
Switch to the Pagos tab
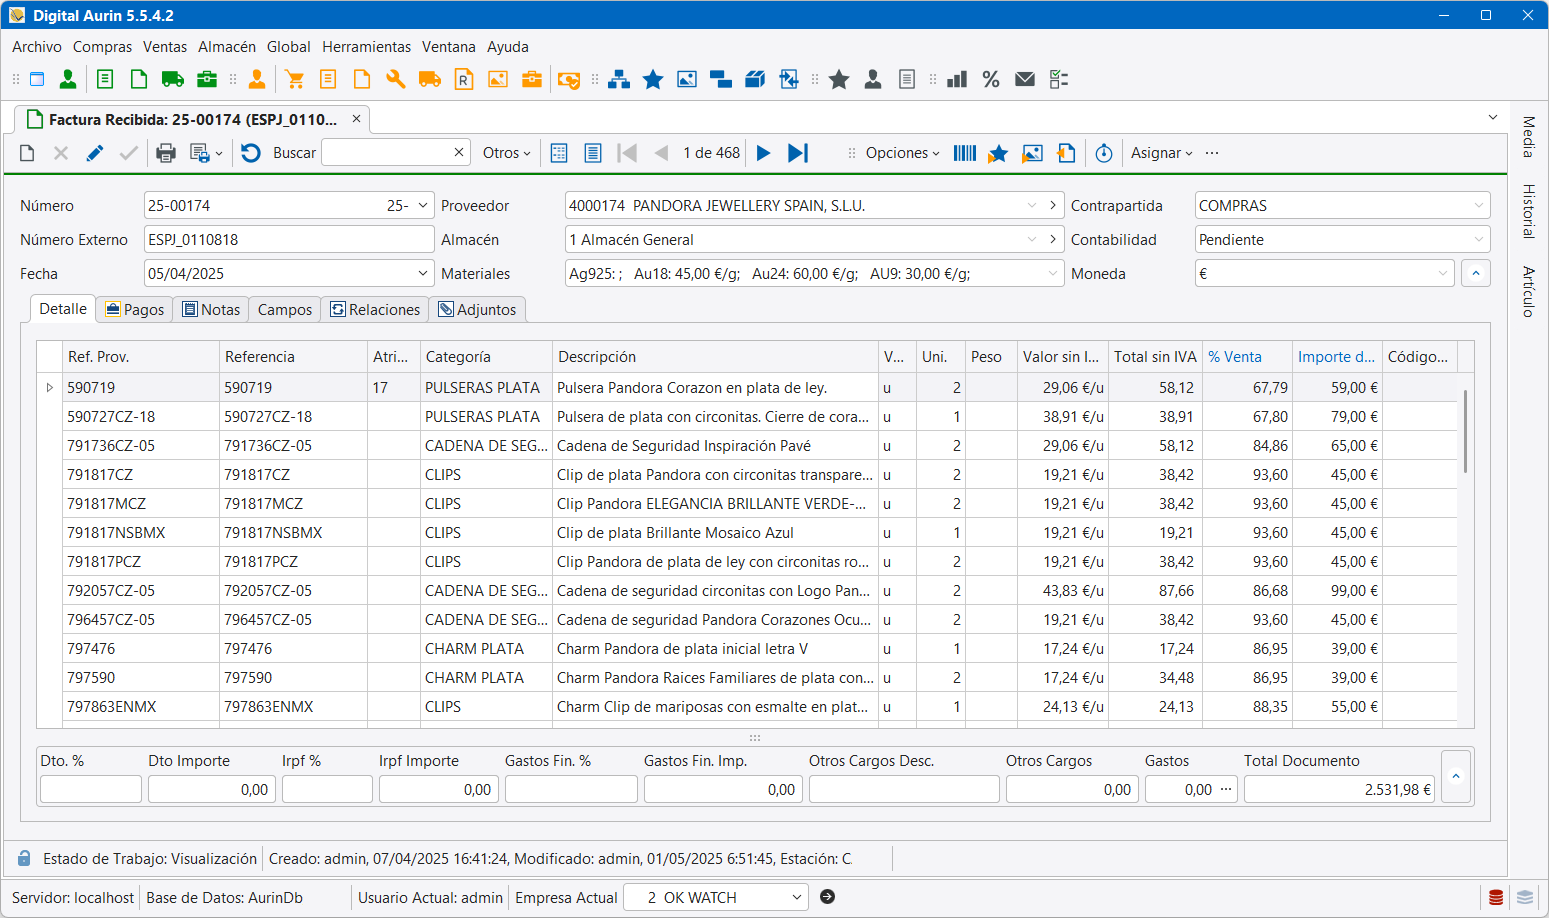tap(135, 310)
